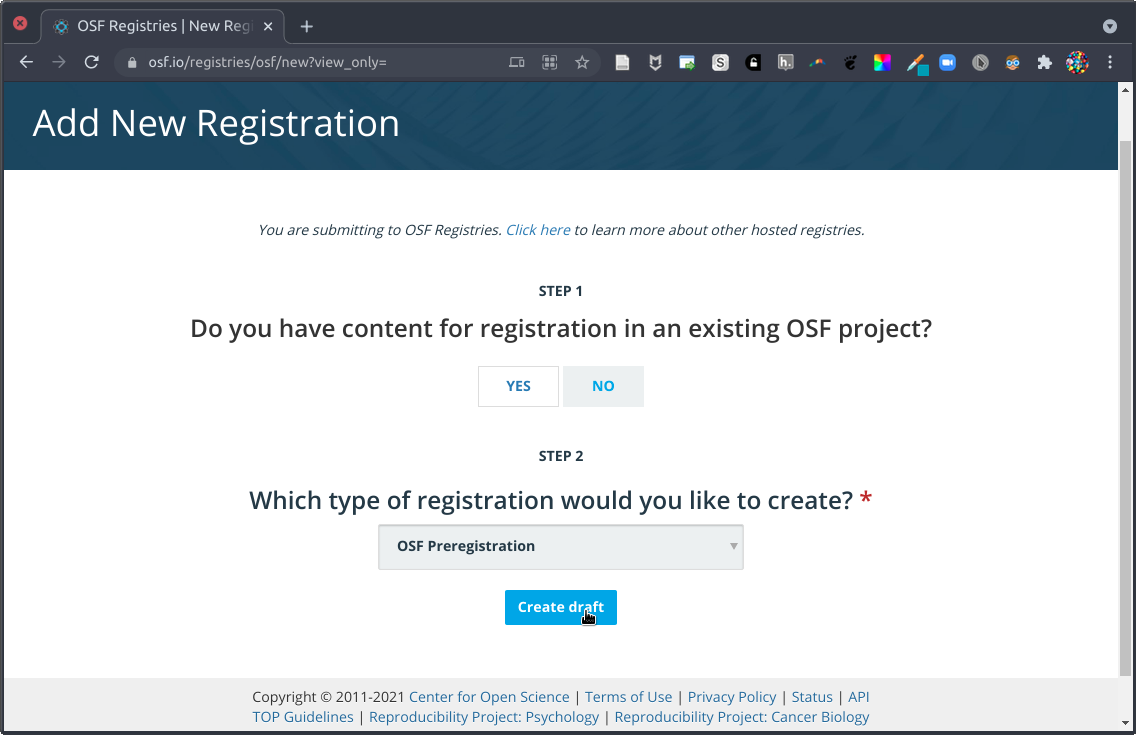Screen dimensions: 1136x735
Task: Click the address bar URL field
Action: (320, 62)
